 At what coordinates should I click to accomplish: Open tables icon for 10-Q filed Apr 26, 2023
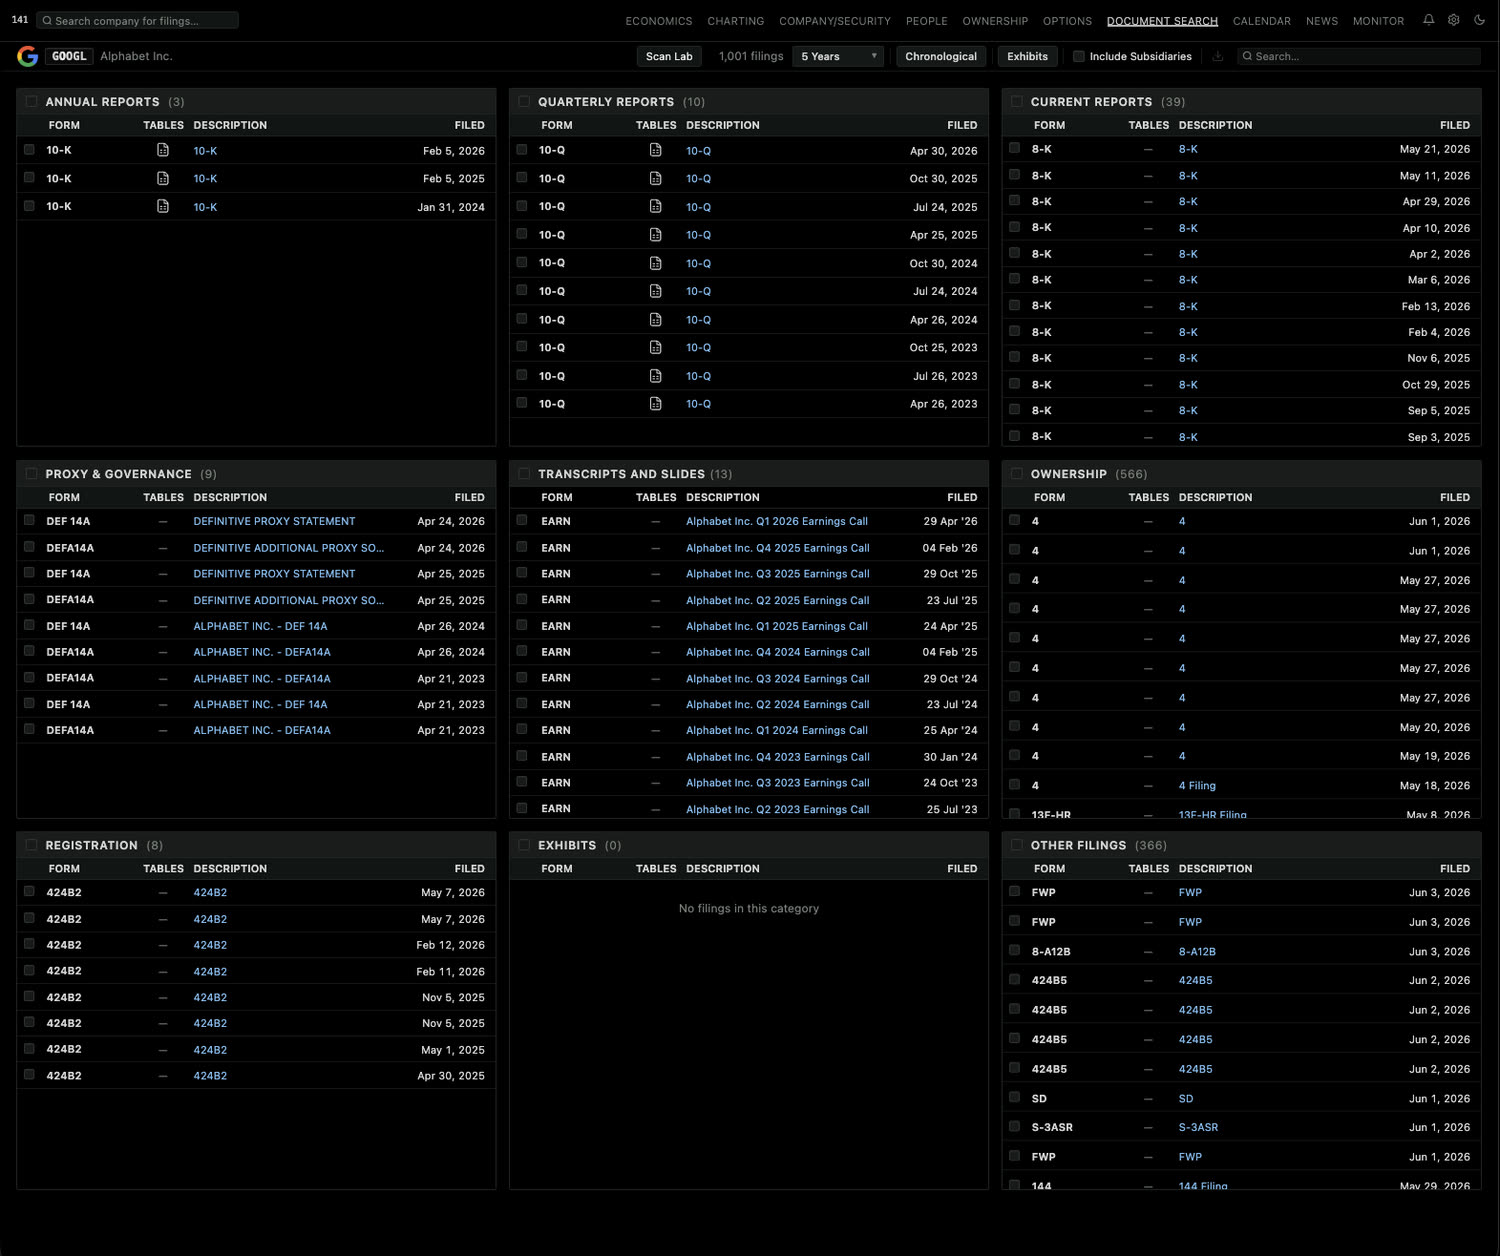point(656,404)
